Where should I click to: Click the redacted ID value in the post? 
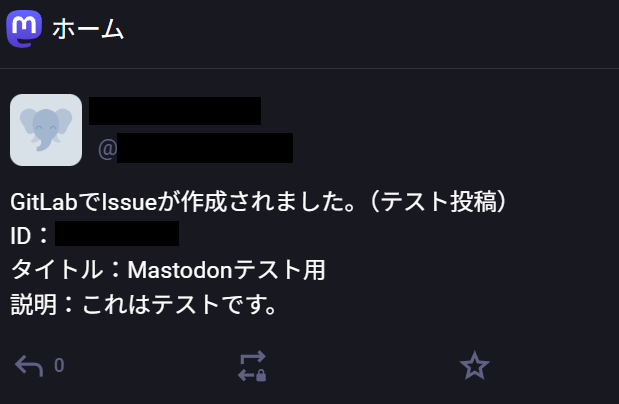117,233
